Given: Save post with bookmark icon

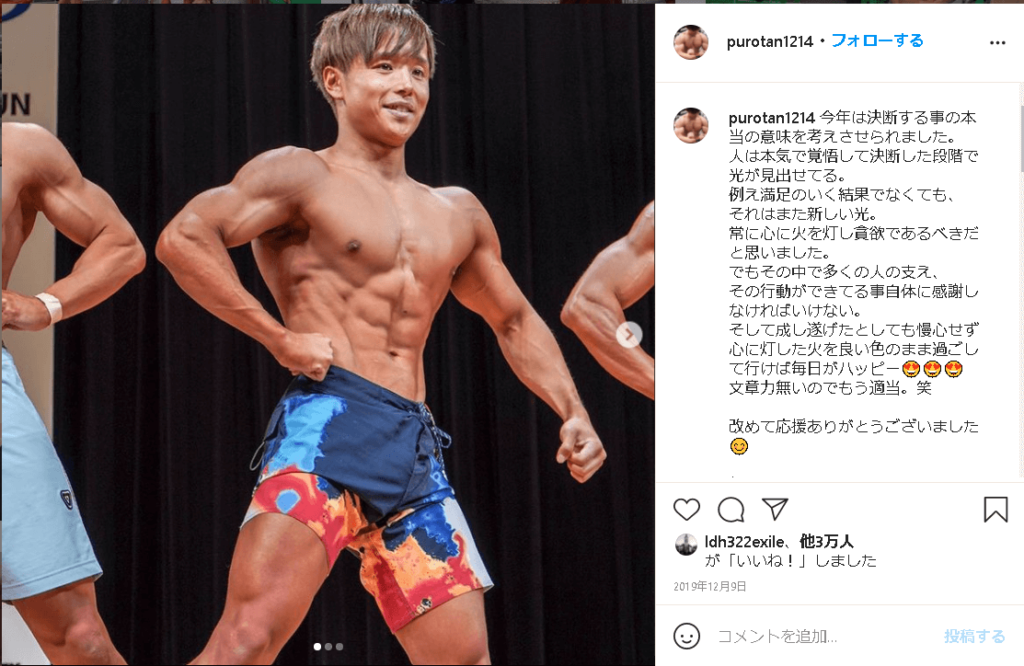Looking at the screenshot, I should click(996, 509).
